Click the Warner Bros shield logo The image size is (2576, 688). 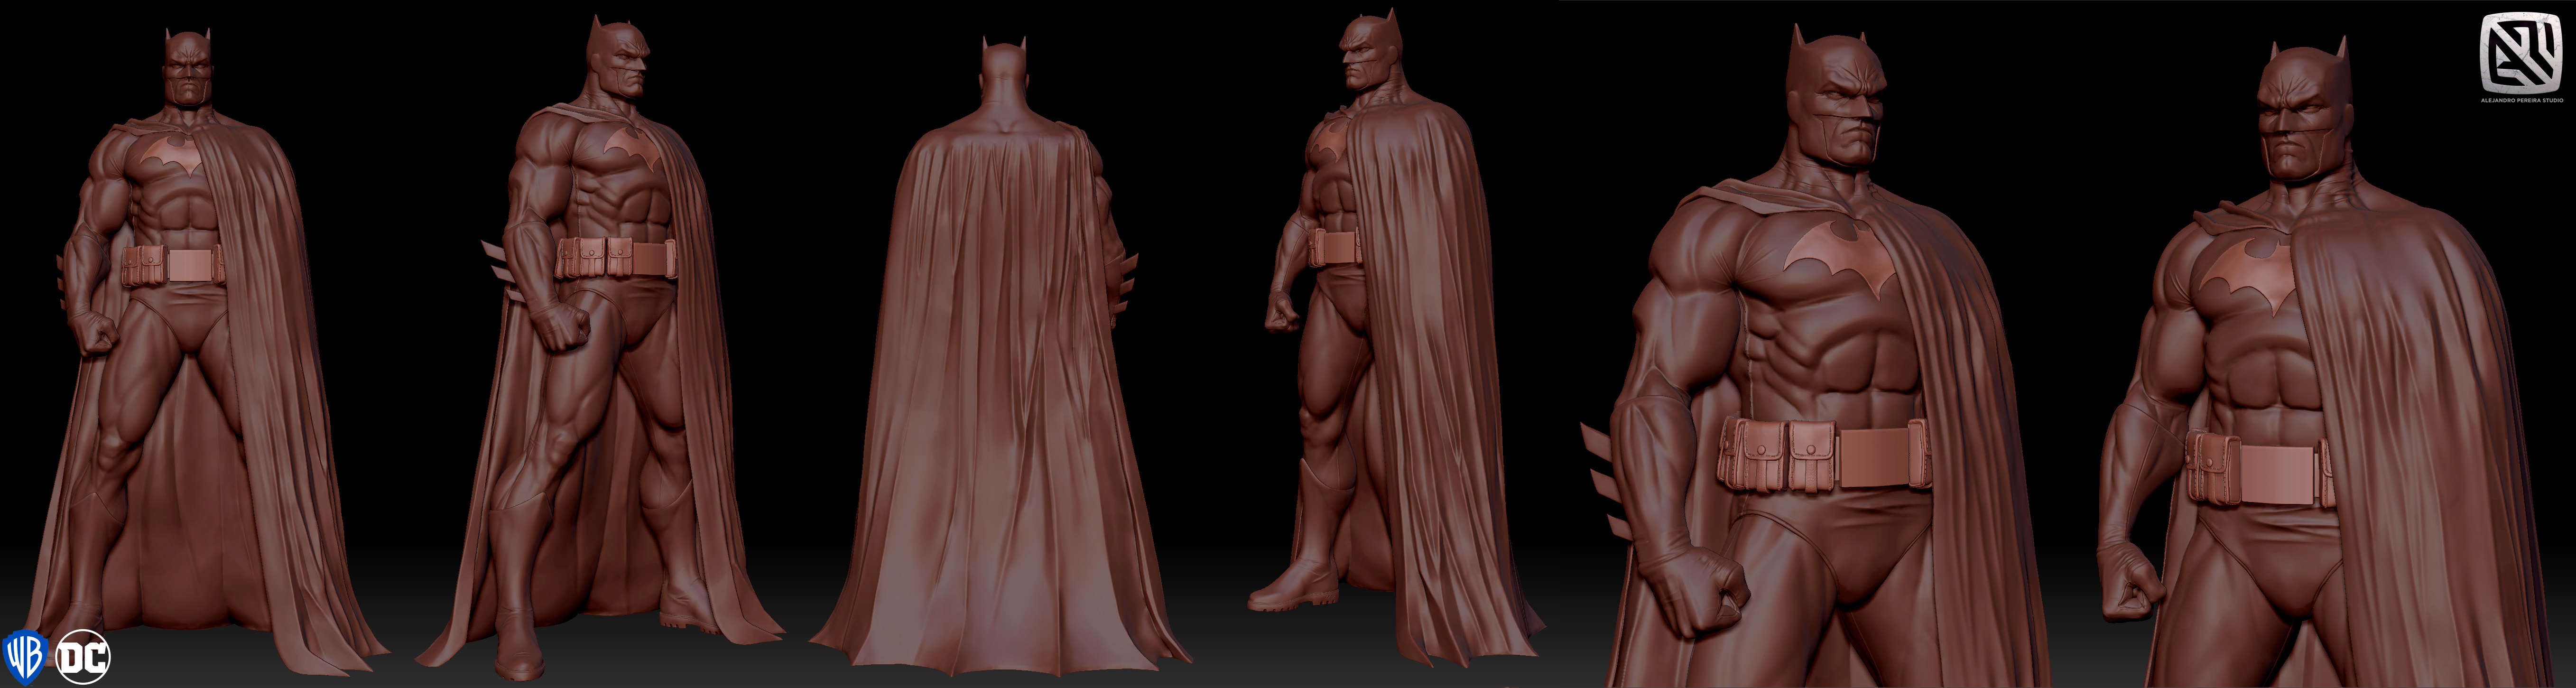coord(25,657)
